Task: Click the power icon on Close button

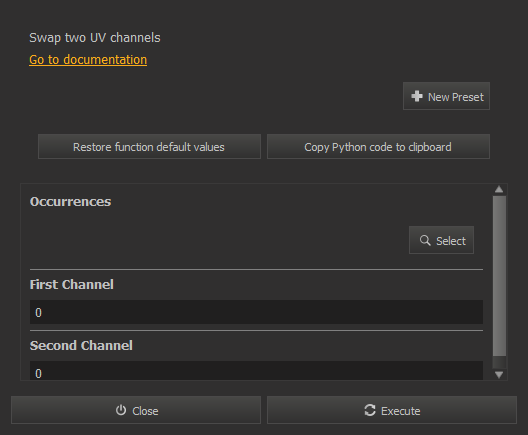Action: [x=121, y=410]
